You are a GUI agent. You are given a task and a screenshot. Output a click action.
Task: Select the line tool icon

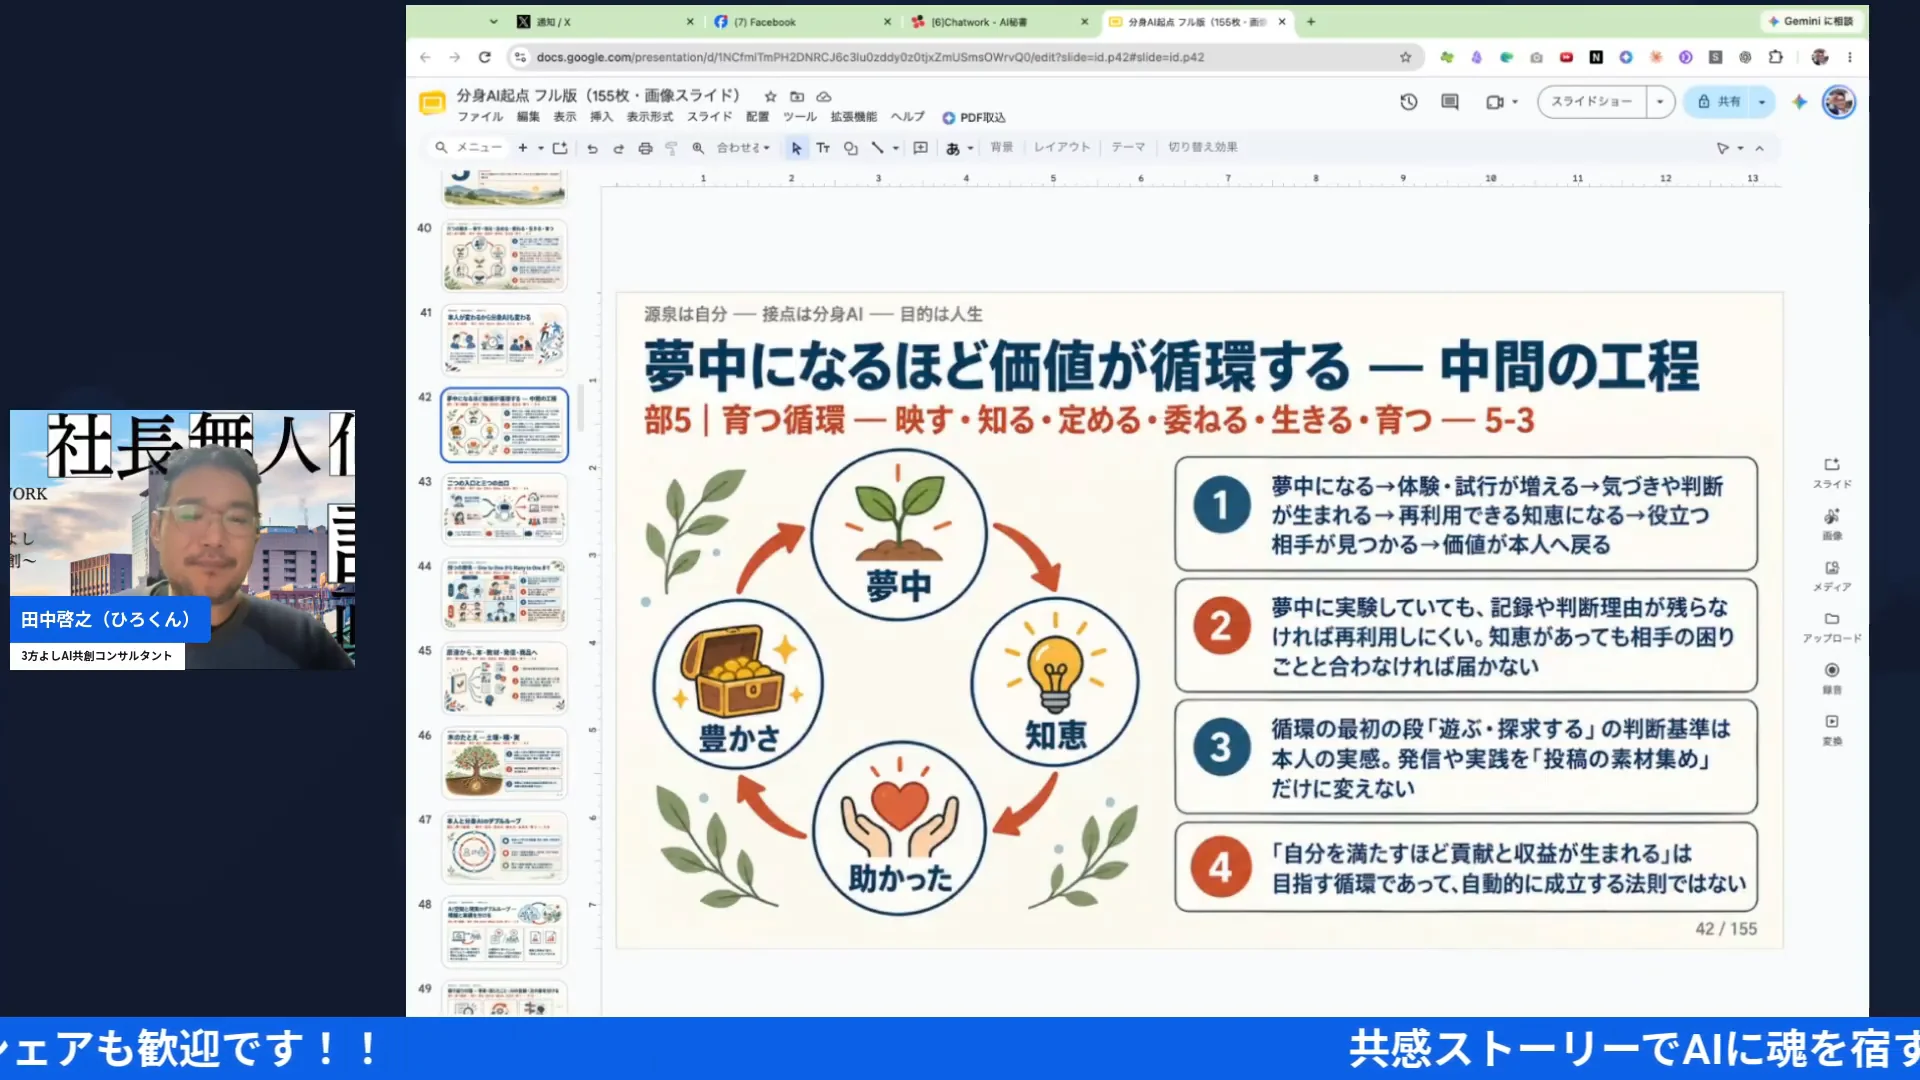pos(877,148)
